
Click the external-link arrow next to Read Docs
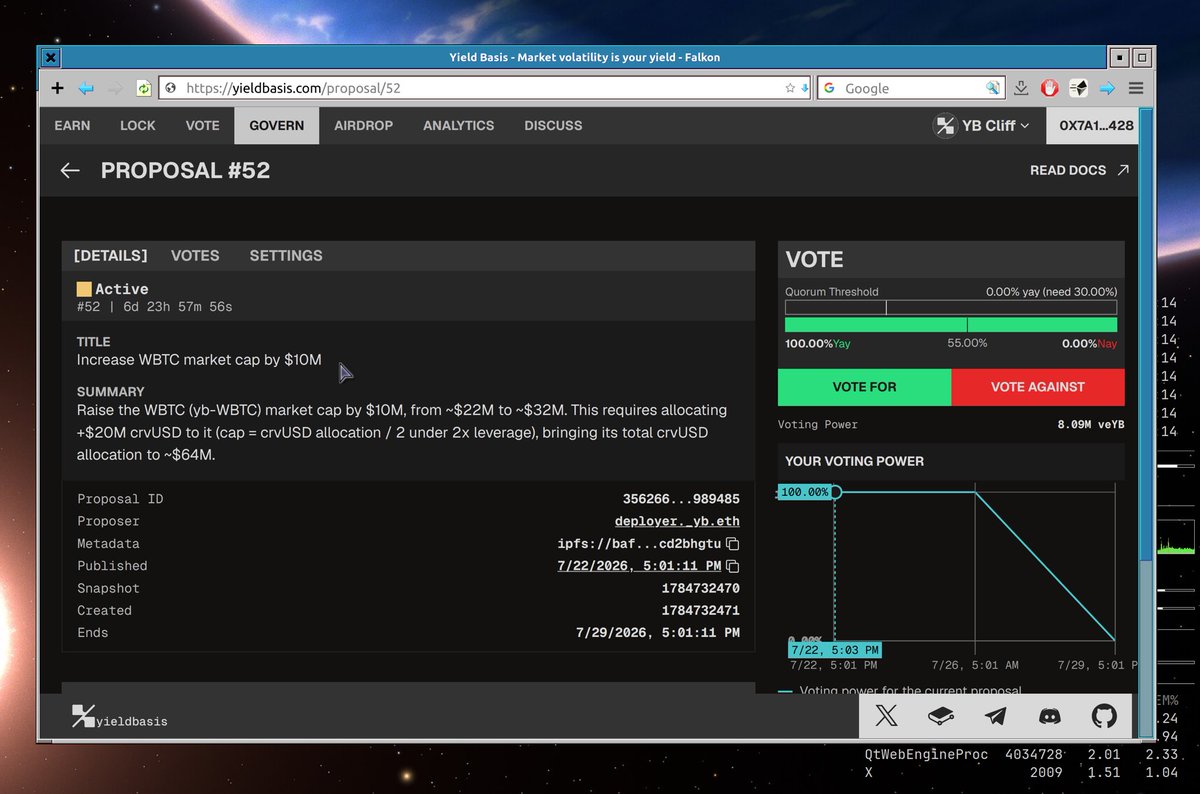point(1123,170)
